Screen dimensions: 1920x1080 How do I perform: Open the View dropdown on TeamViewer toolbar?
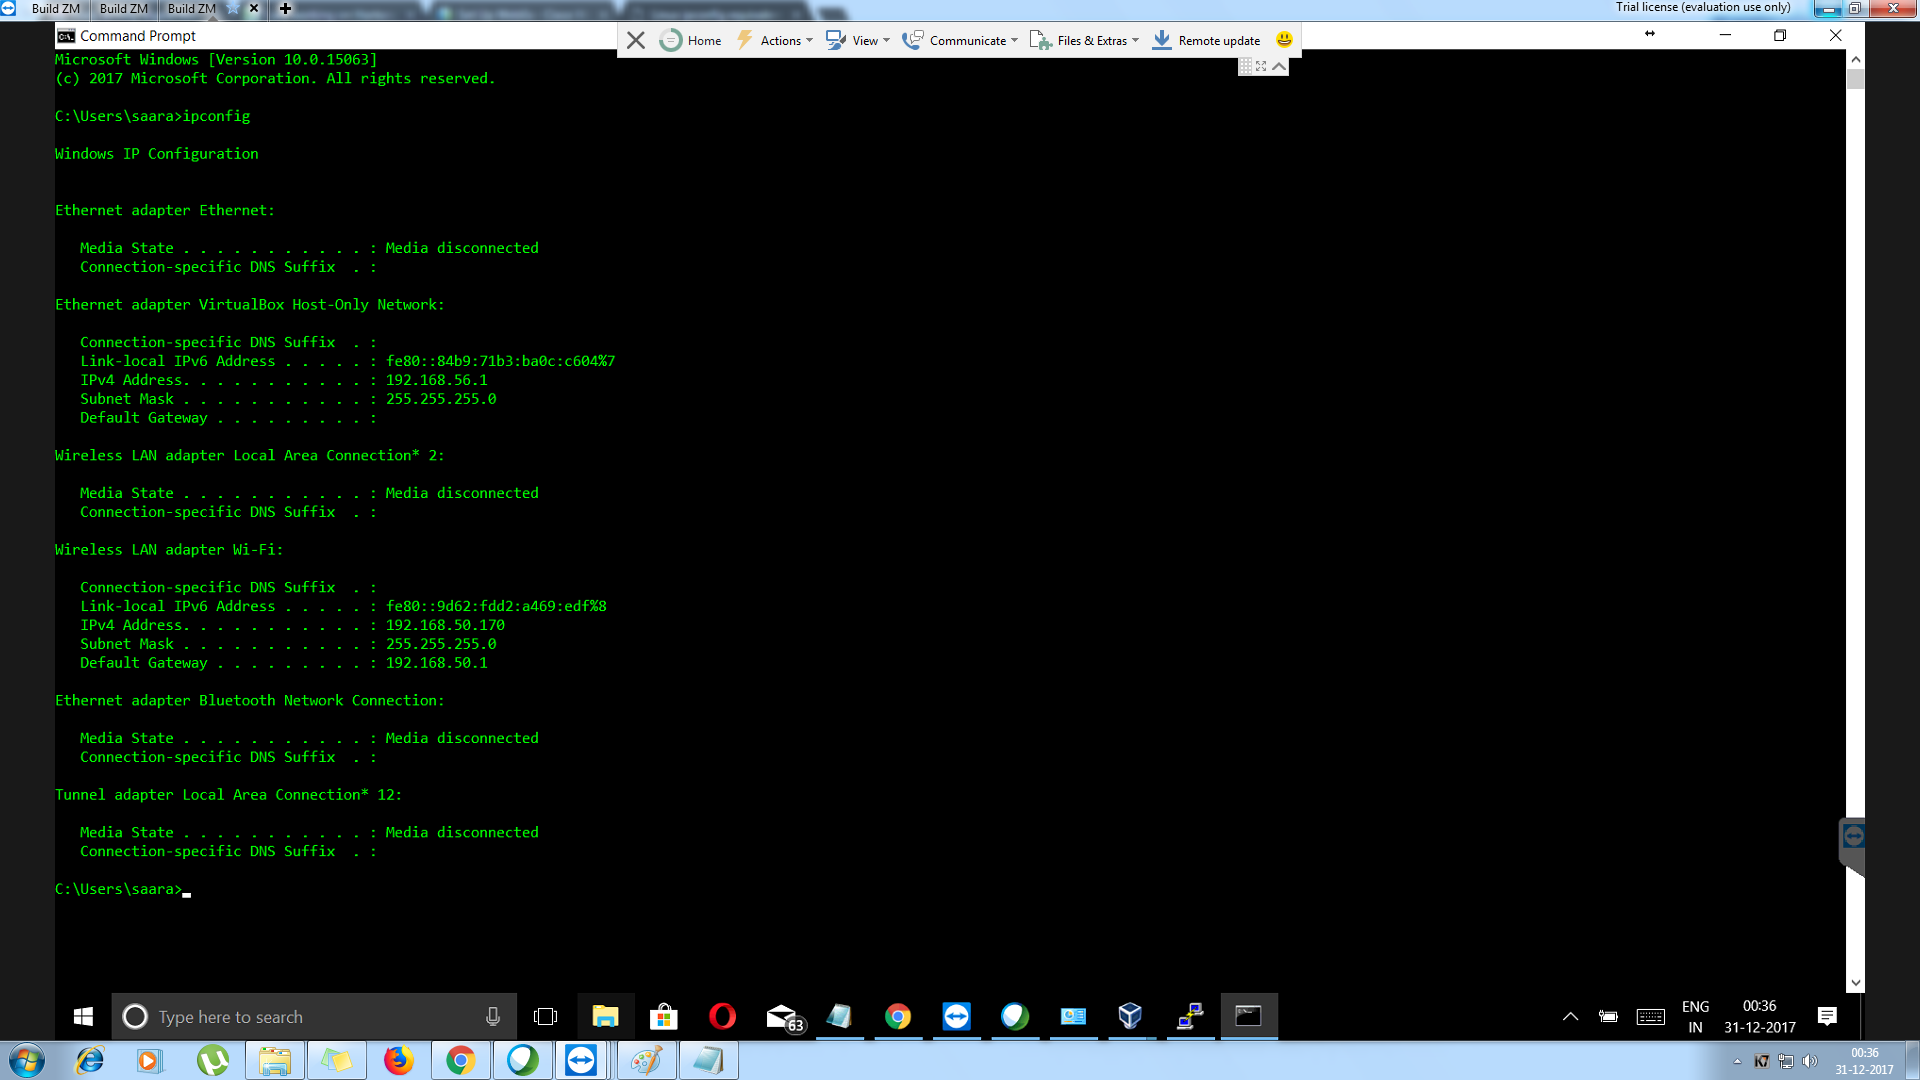pyautogui.click(x=857, y=40)
